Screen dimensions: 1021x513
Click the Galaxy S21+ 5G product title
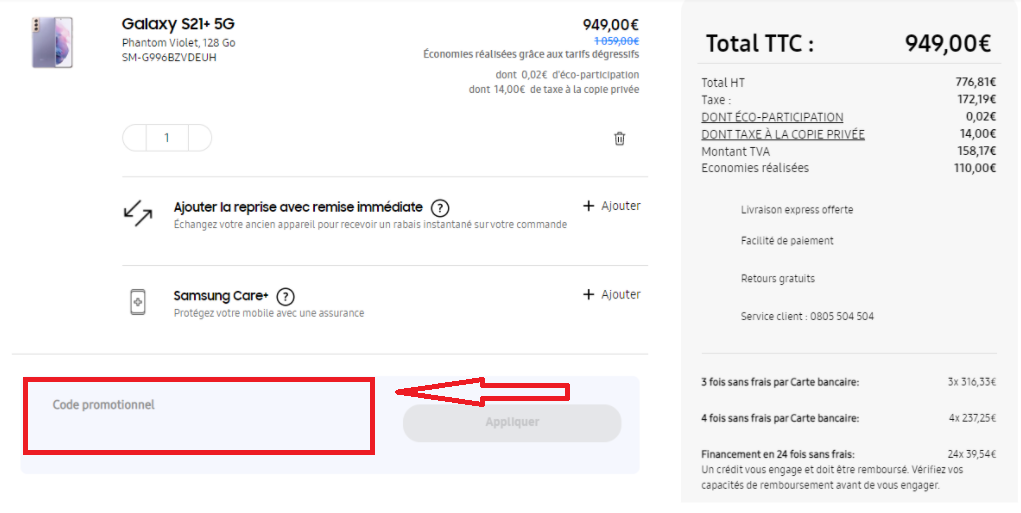[178, 24]
